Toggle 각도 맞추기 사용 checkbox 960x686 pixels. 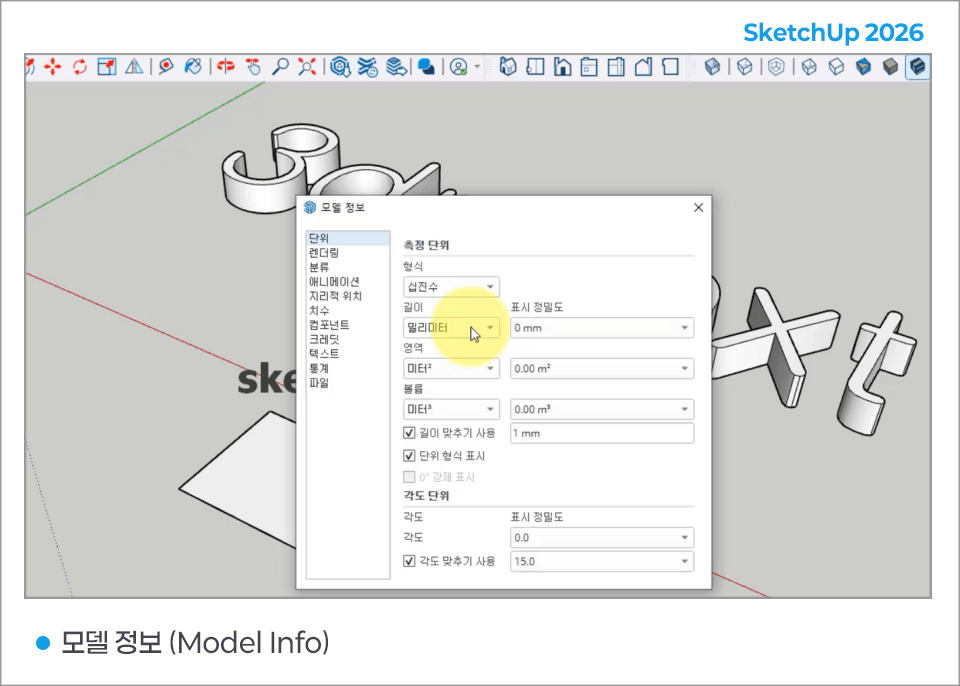(x=409, y=561)
